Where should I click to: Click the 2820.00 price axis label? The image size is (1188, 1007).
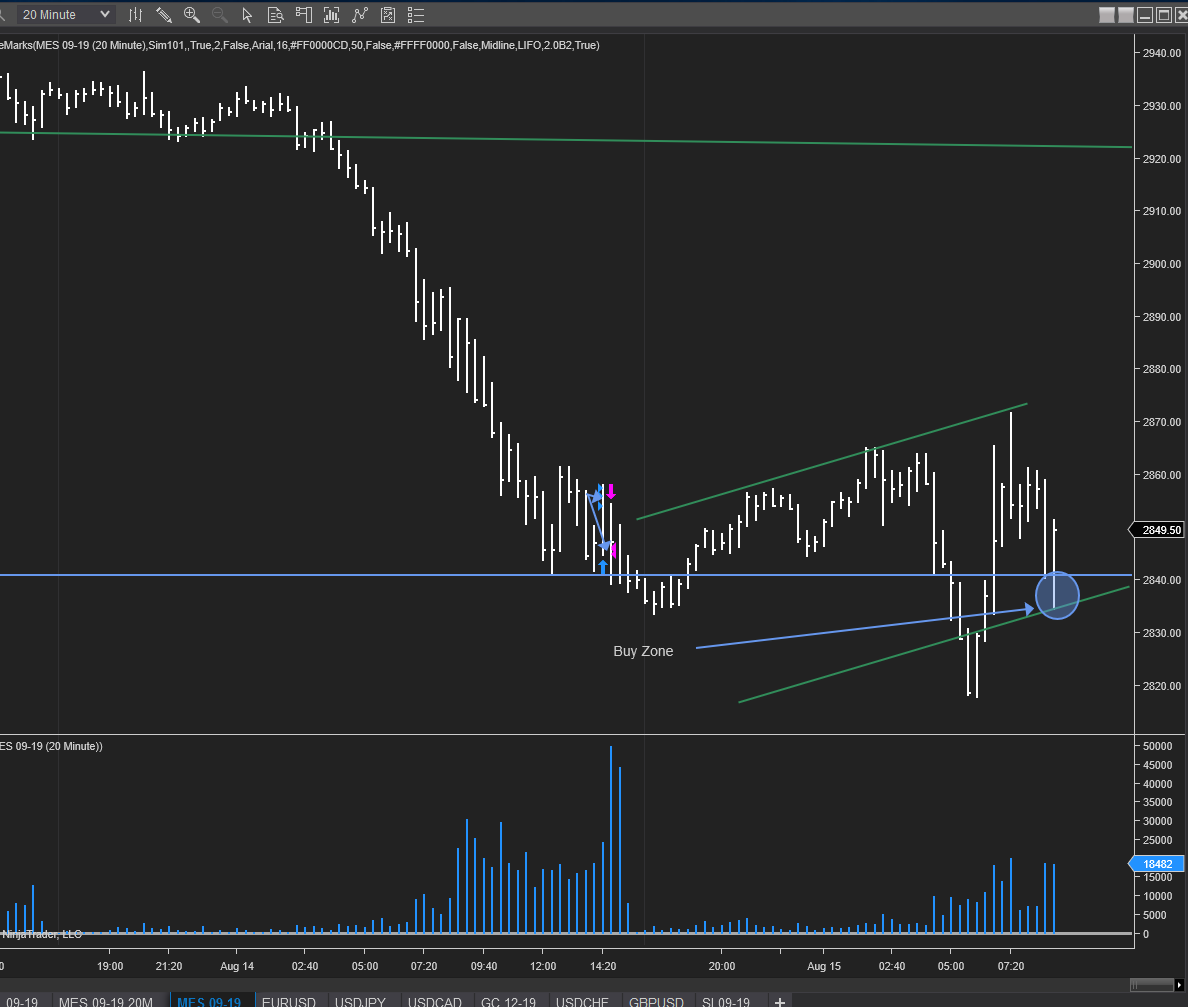pos(1161,686)
